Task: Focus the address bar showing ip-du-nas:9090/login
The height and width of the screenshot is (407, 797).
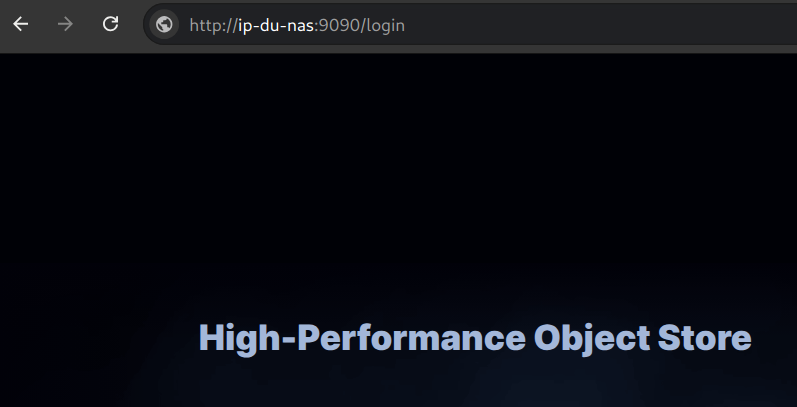Action: (x=470, y=24)
